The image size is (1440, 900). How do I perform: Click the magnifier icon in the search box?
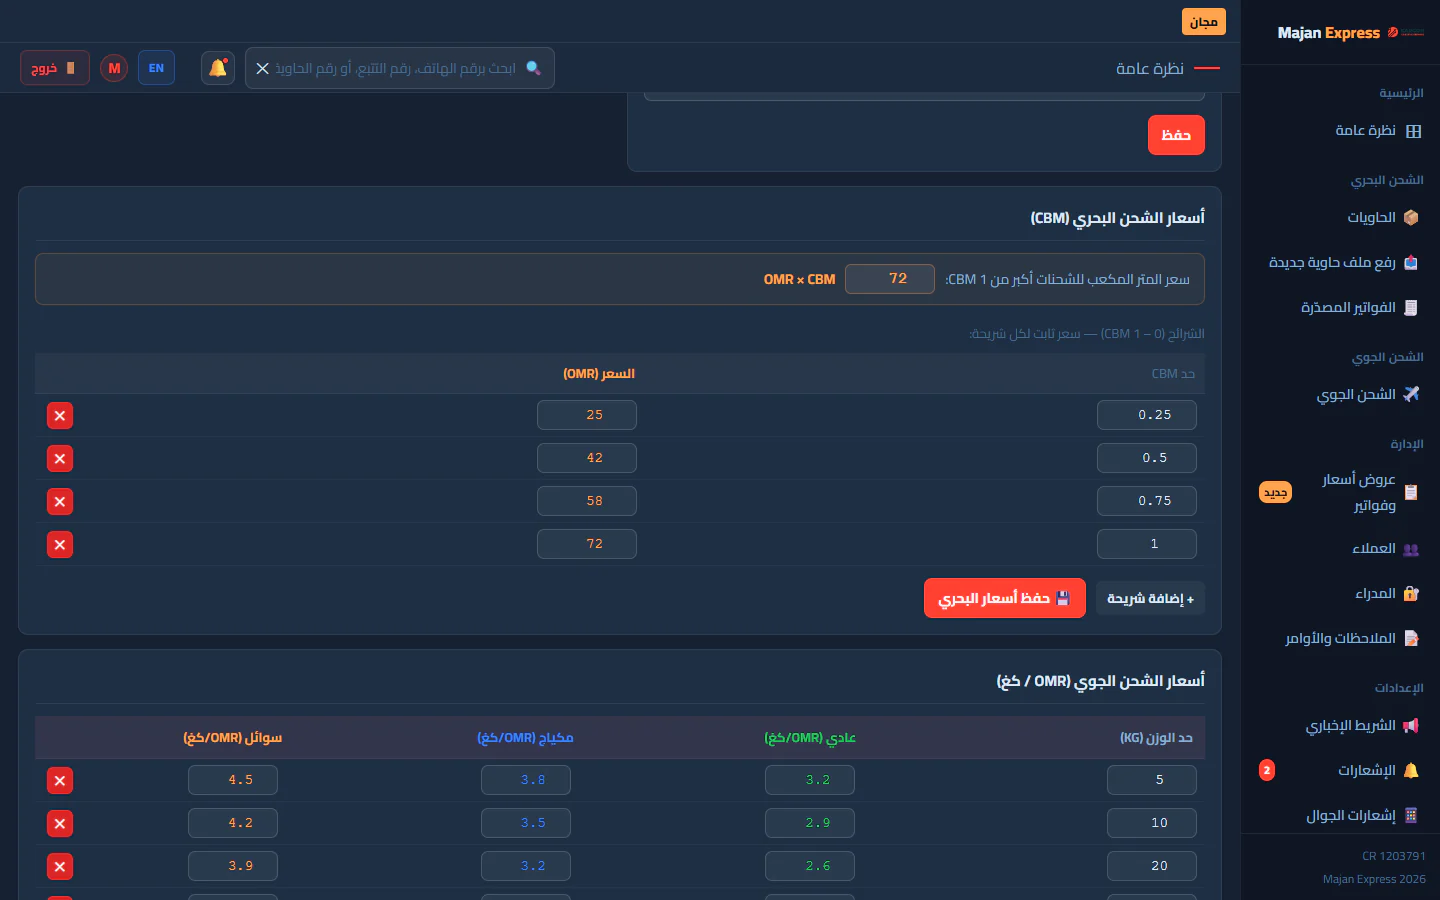click(533, 68)
